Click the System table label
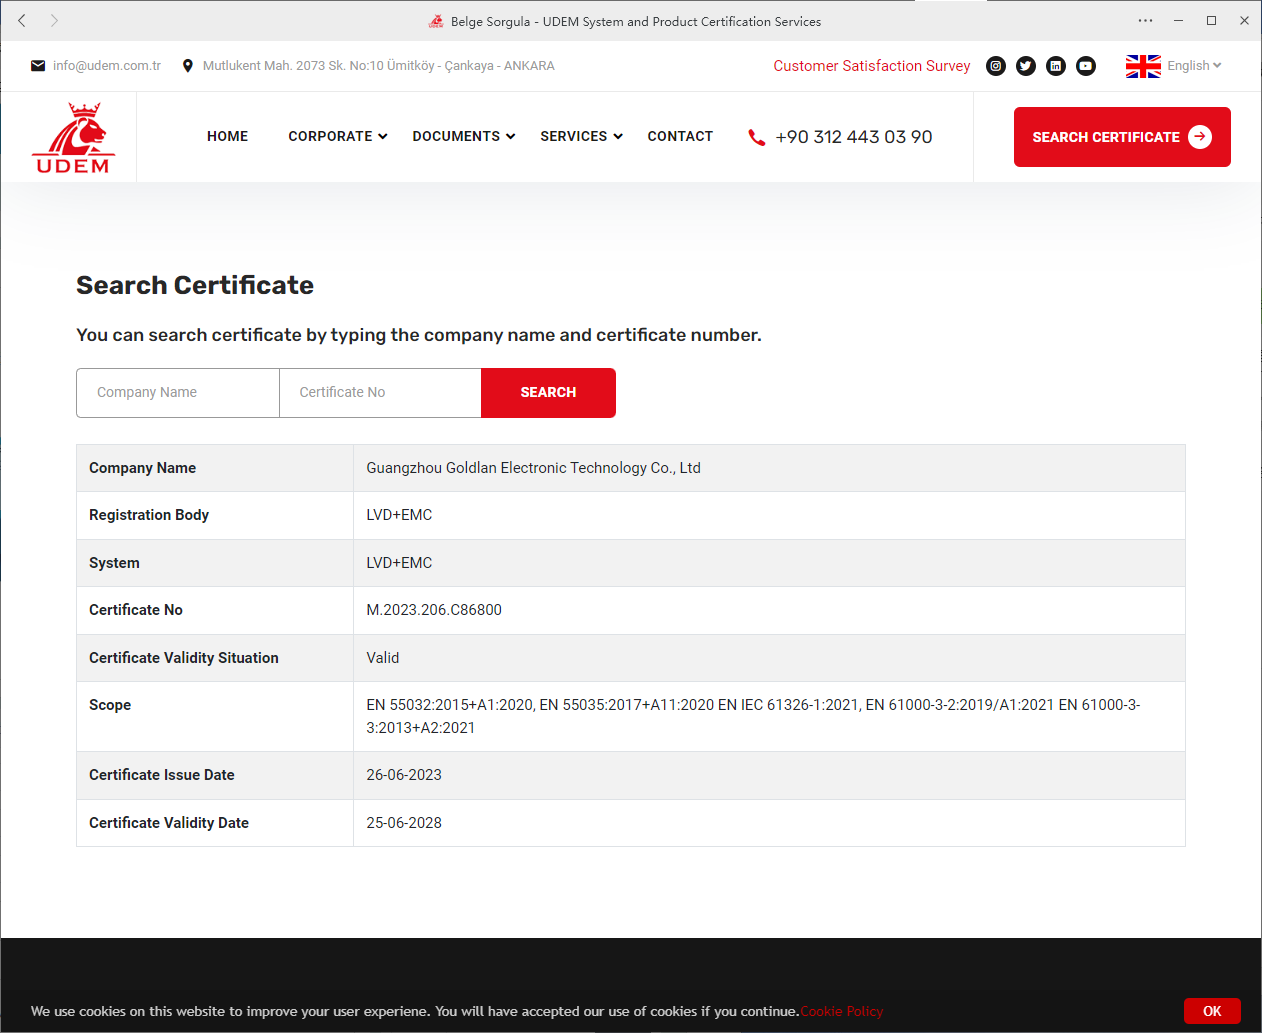 [x=114, y=563]
